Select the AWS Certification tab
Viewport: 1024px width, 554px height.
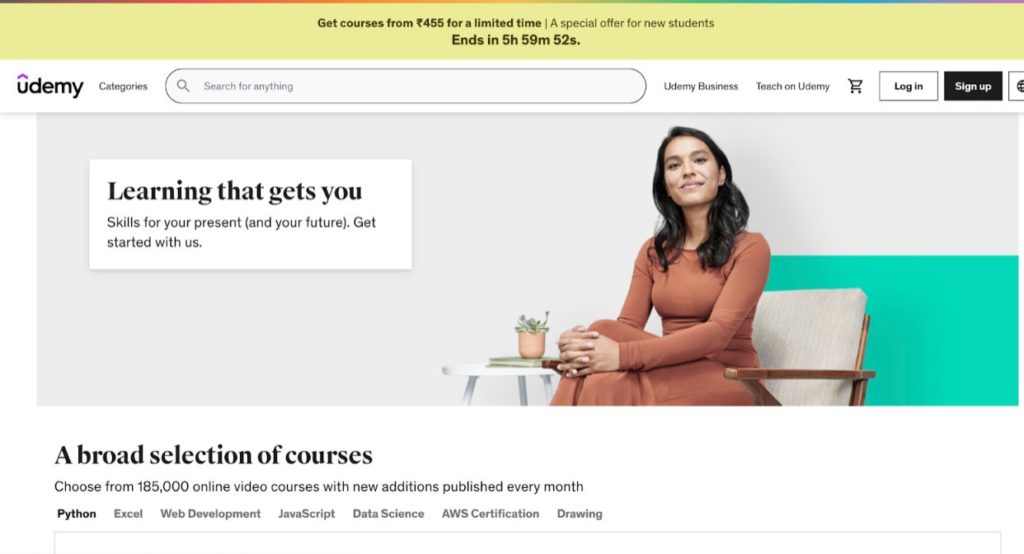pos(490,513)
